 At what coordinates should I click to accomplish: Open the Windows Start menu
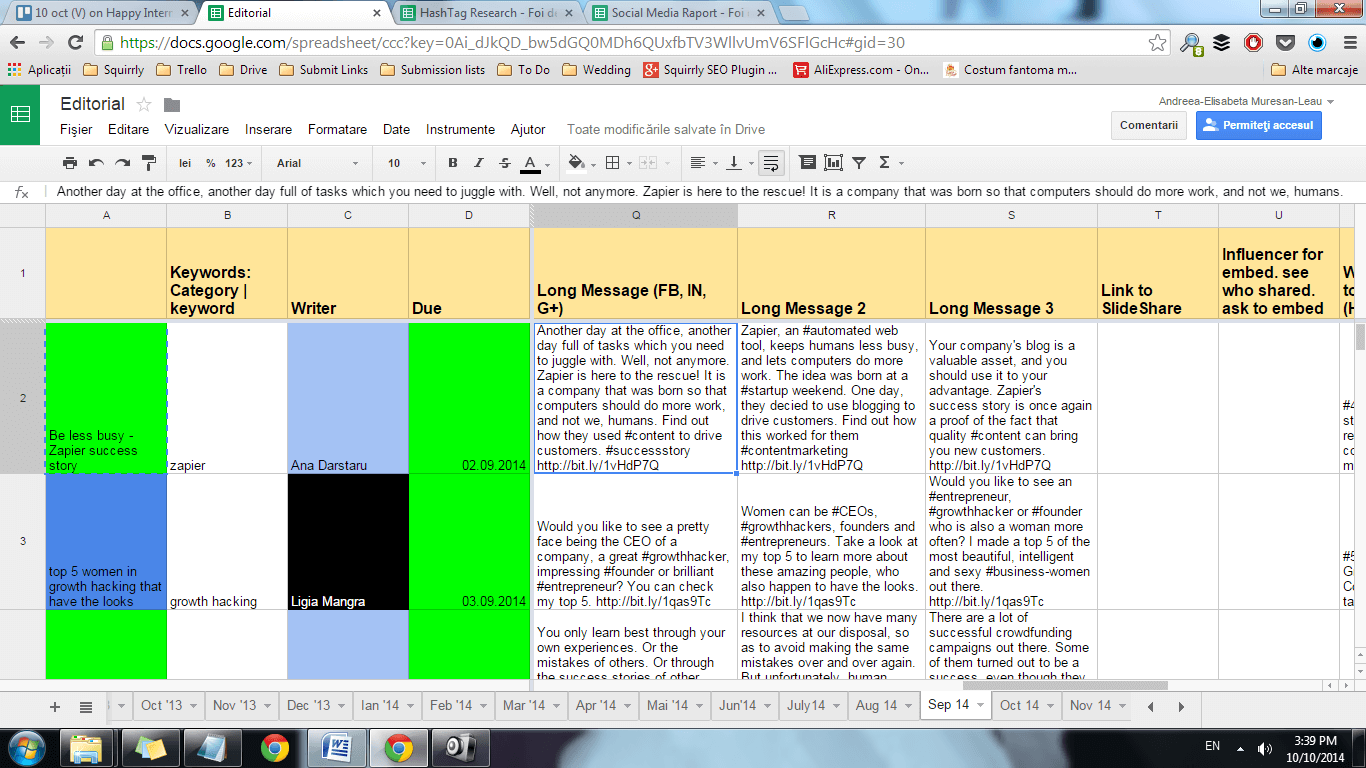[x=25, y=746]
